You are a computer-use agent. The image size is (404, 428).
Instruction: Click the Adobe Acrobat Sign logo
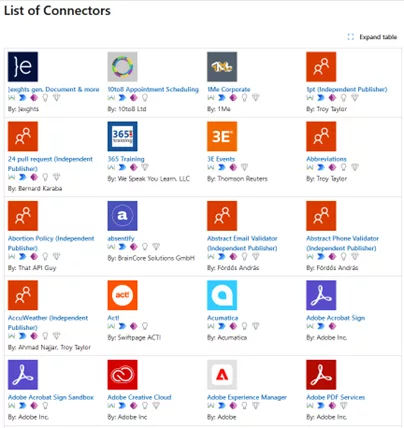coord(321,295)
